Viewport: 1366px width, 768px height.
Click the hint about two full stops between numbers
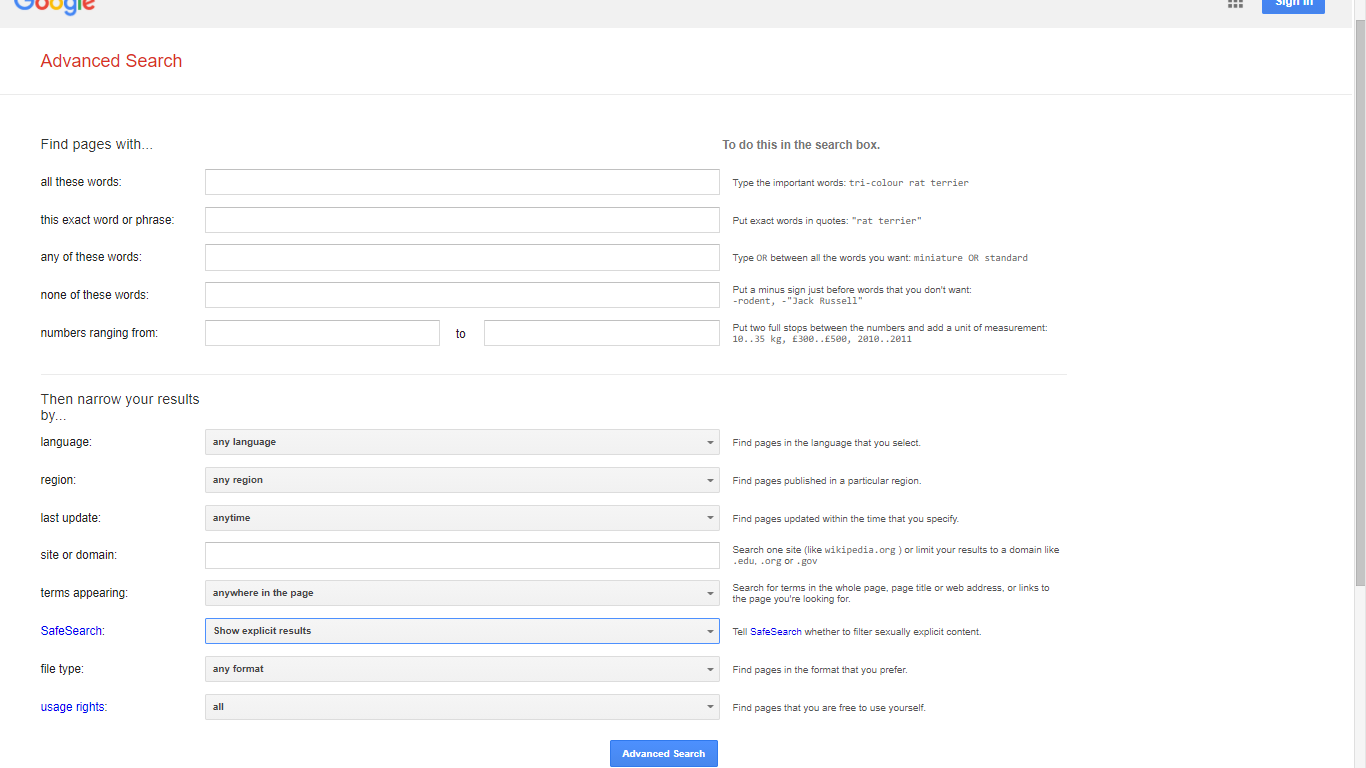pyautogui.click(x=890, y=333)
